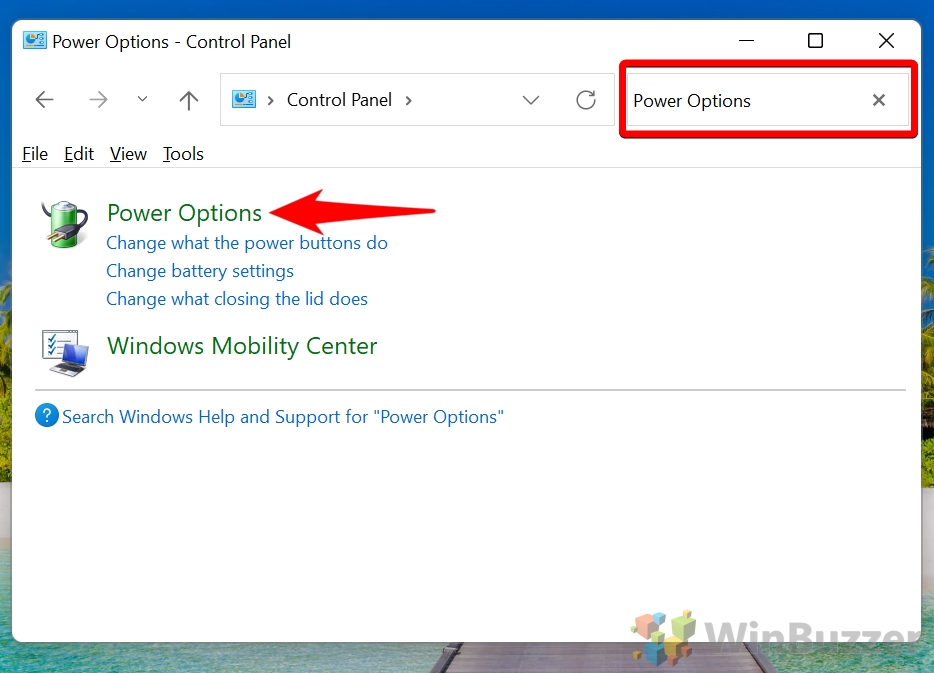Click the Control Panel address bar icon
The width and height of the screenshot is (934, 673).
(x=244, y=99)
